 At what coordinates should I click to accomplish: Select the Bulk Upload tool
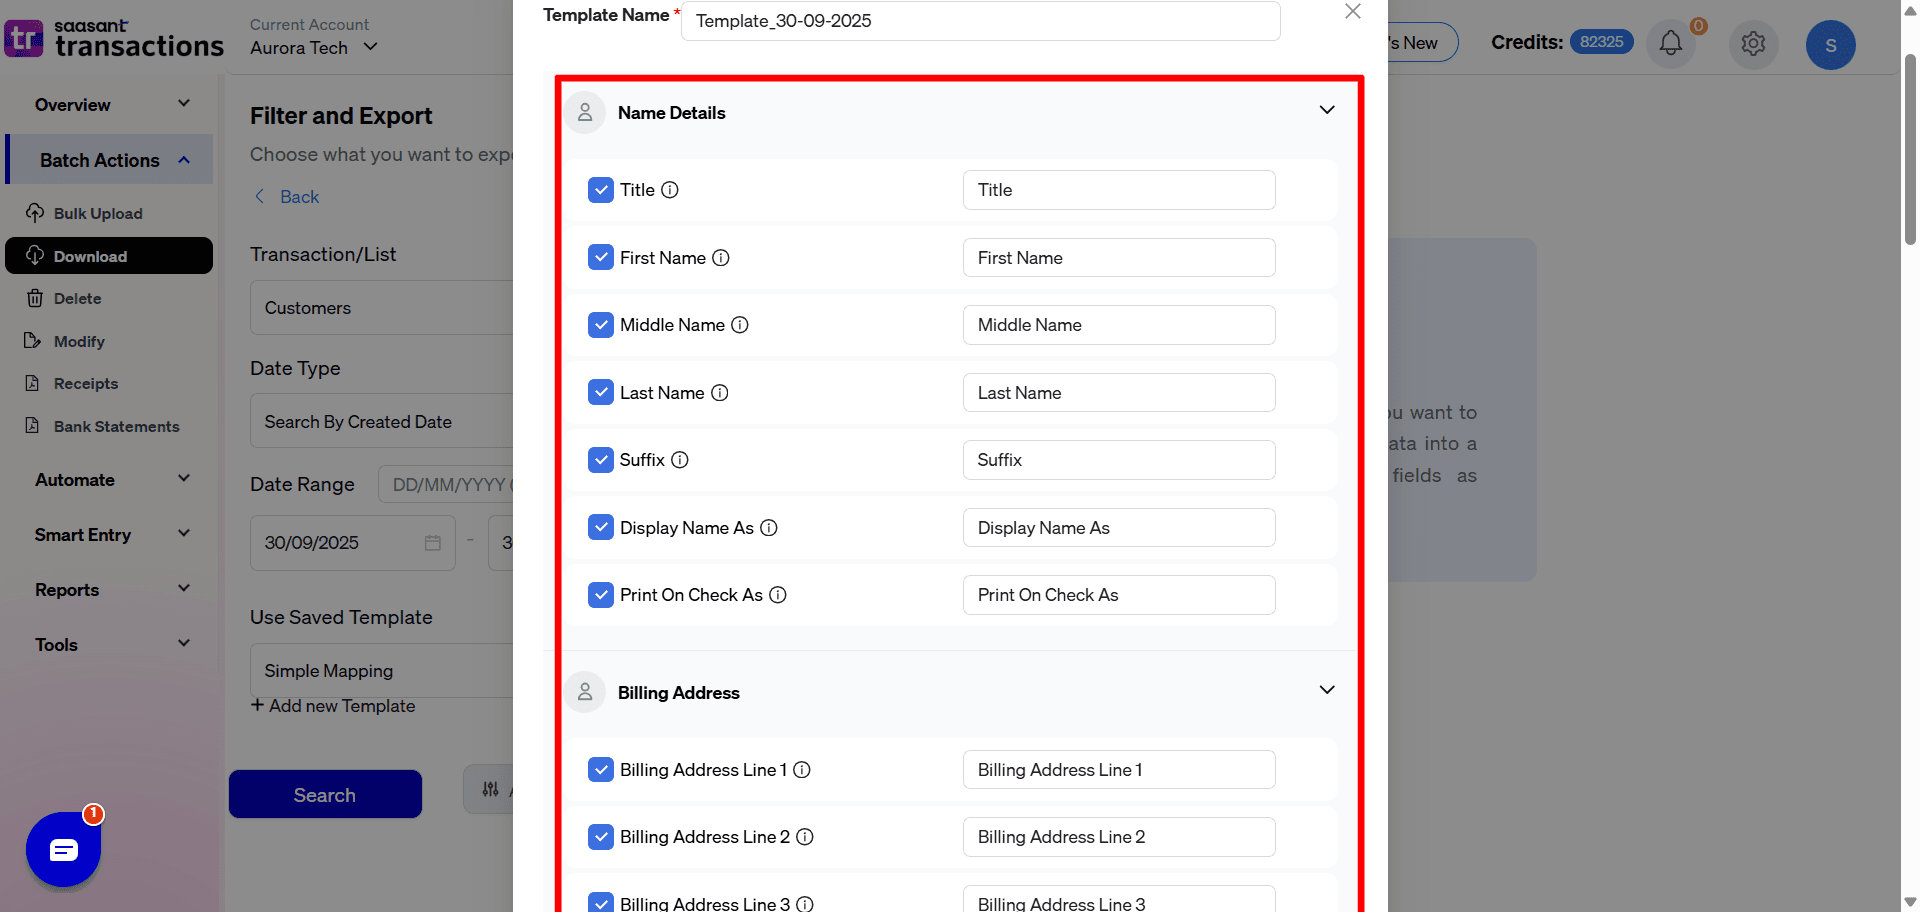click(97, 213)
